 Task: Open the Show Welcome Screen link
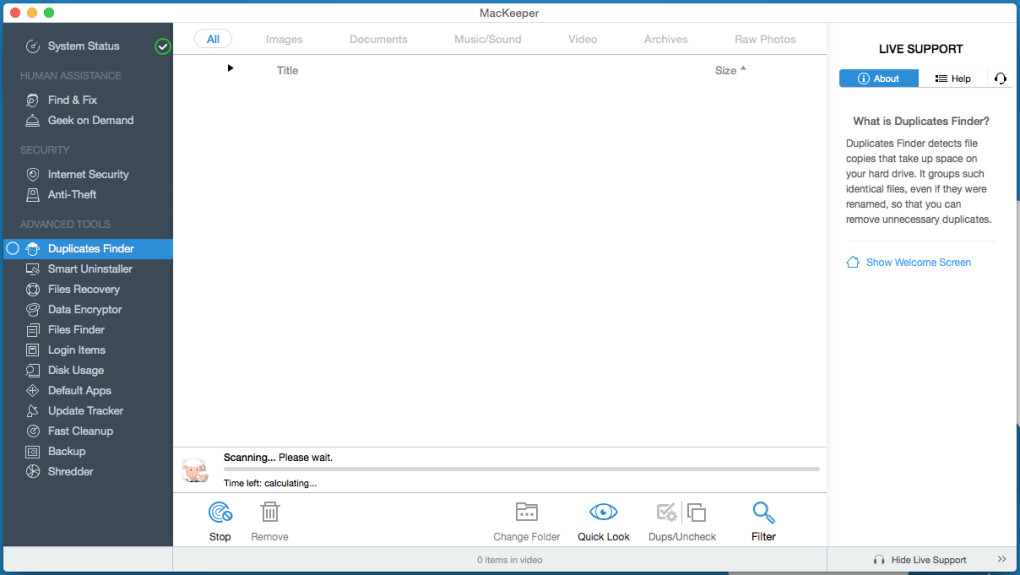tap(918, 262)
